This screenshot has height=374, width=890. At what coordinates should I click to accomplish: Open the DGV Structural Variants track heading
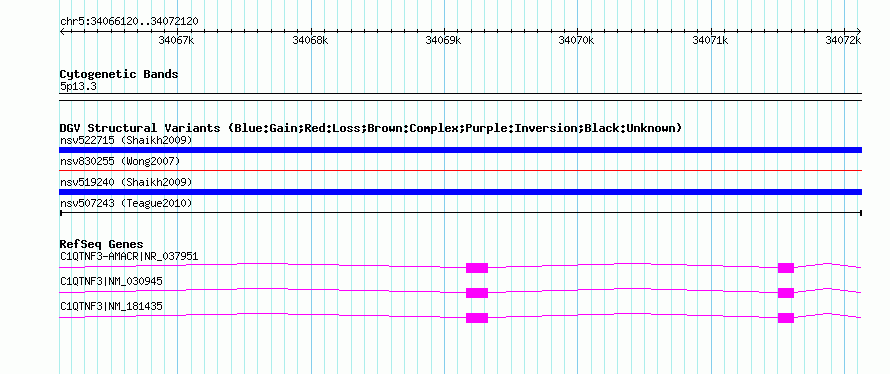tap(371, 128)
